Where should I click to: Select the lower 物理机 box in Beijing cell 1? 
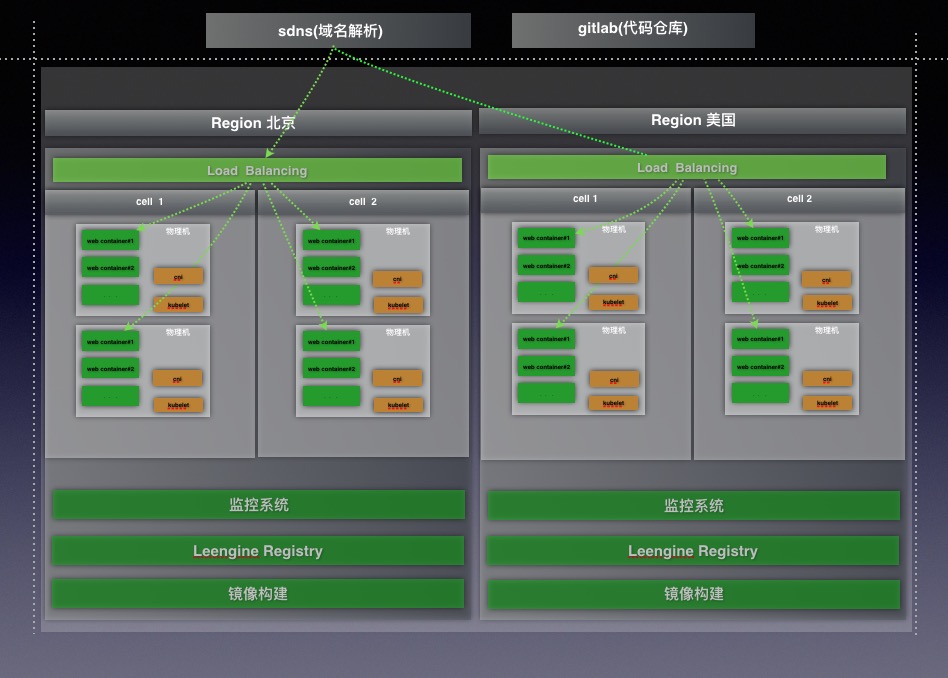pyautogui.click(x=143, y=370)
